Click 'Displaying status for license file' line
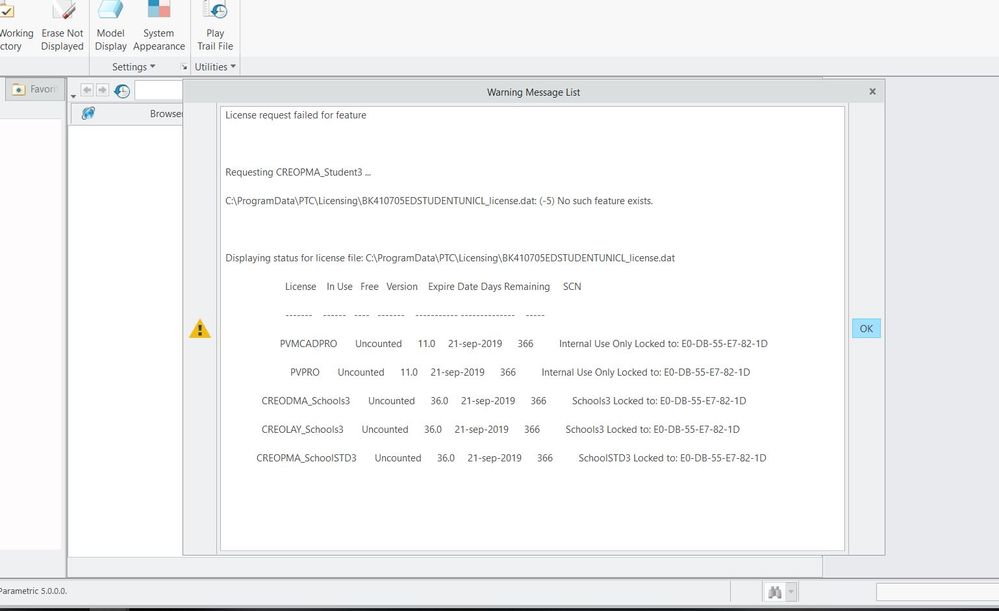This screenshot has height=611, width=999. (450, 258)
